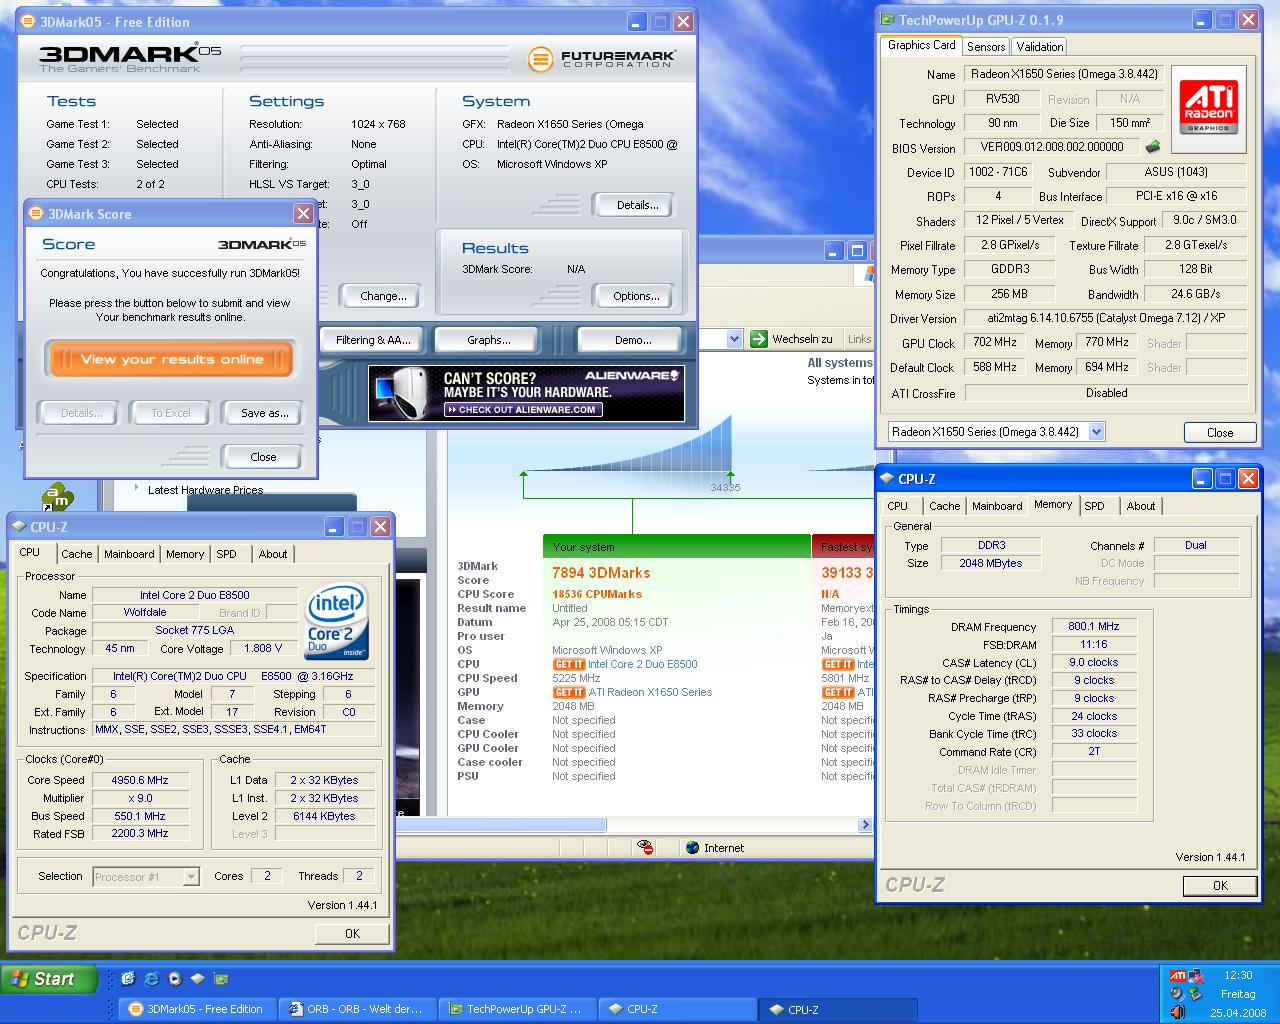Click the Futuremark Corporation logo in 3DMark05
Image resolution: width=1280 pixels, height=1024 pixels.
[x=601, y=59]
